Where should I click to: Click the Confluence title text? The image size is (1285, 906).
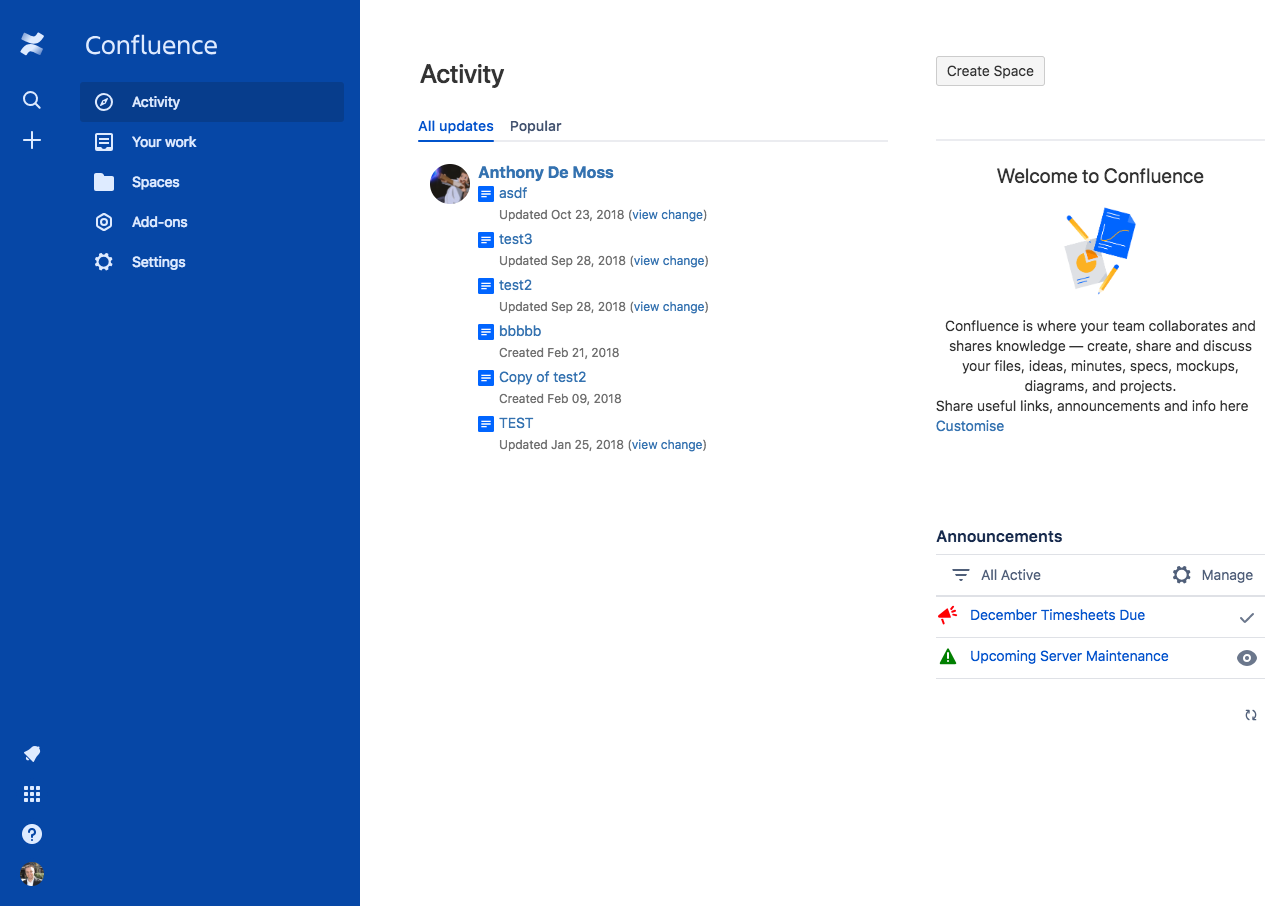151,45
